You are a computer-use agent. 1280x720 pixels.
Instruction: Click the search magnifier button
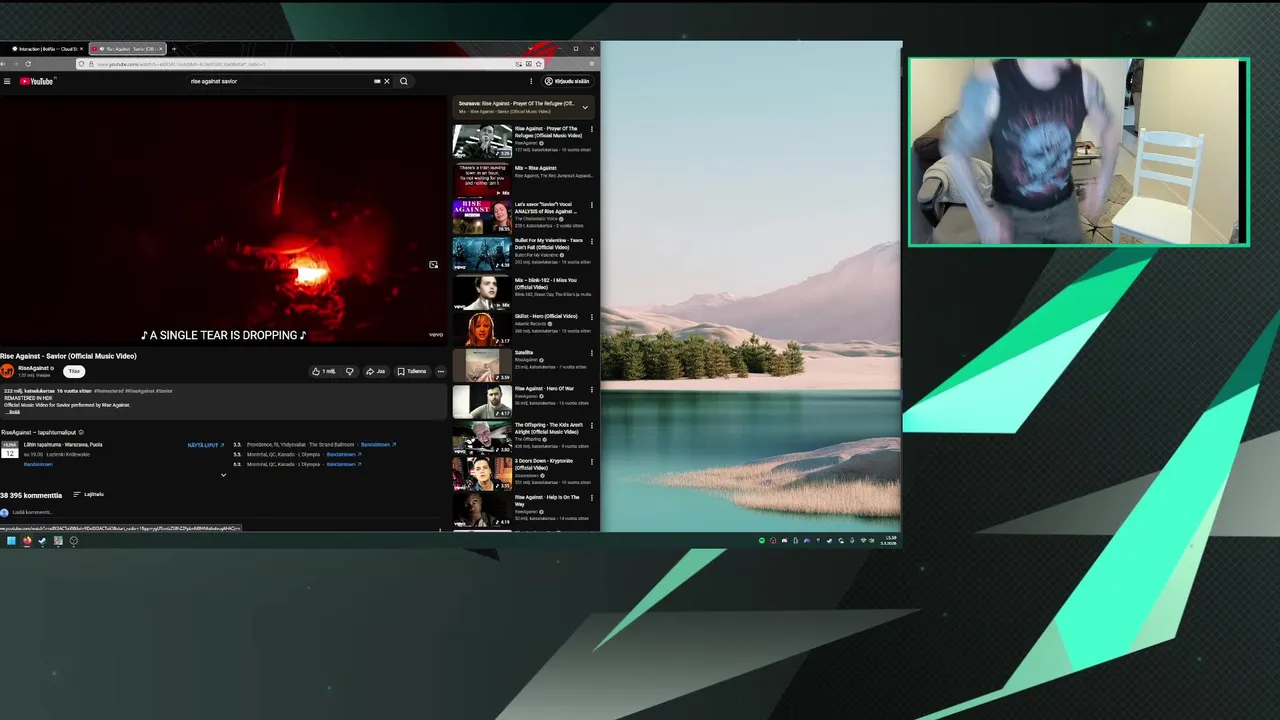(404, 81)
